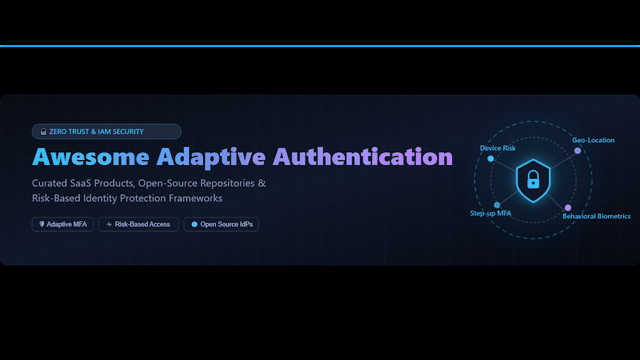Image resolution: width=640 pixels, height=360 pixels.
Task: Click the Device Risk node dot
Action: 491,158
